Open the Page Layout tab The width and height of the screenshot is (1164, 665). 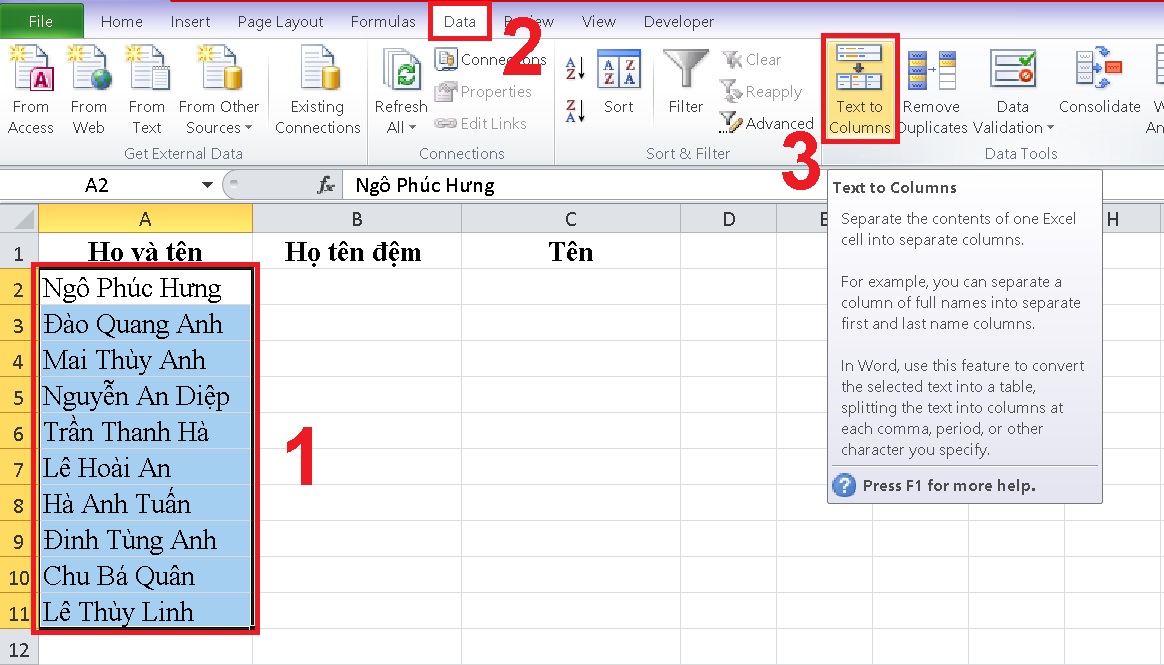[281, 22]
